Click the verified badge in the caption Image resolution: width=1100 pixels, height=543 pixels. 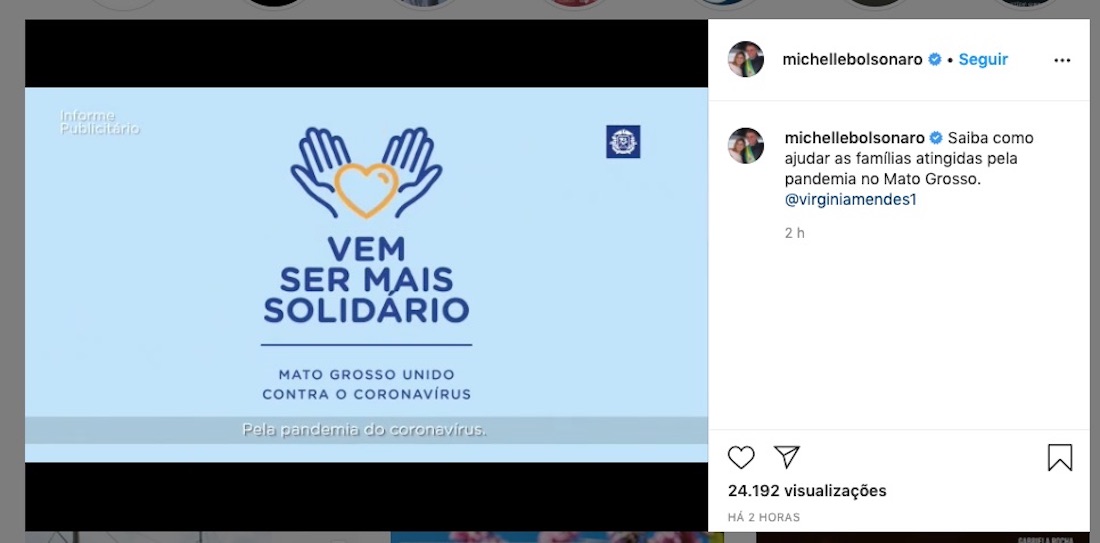(x=936, y=138)
